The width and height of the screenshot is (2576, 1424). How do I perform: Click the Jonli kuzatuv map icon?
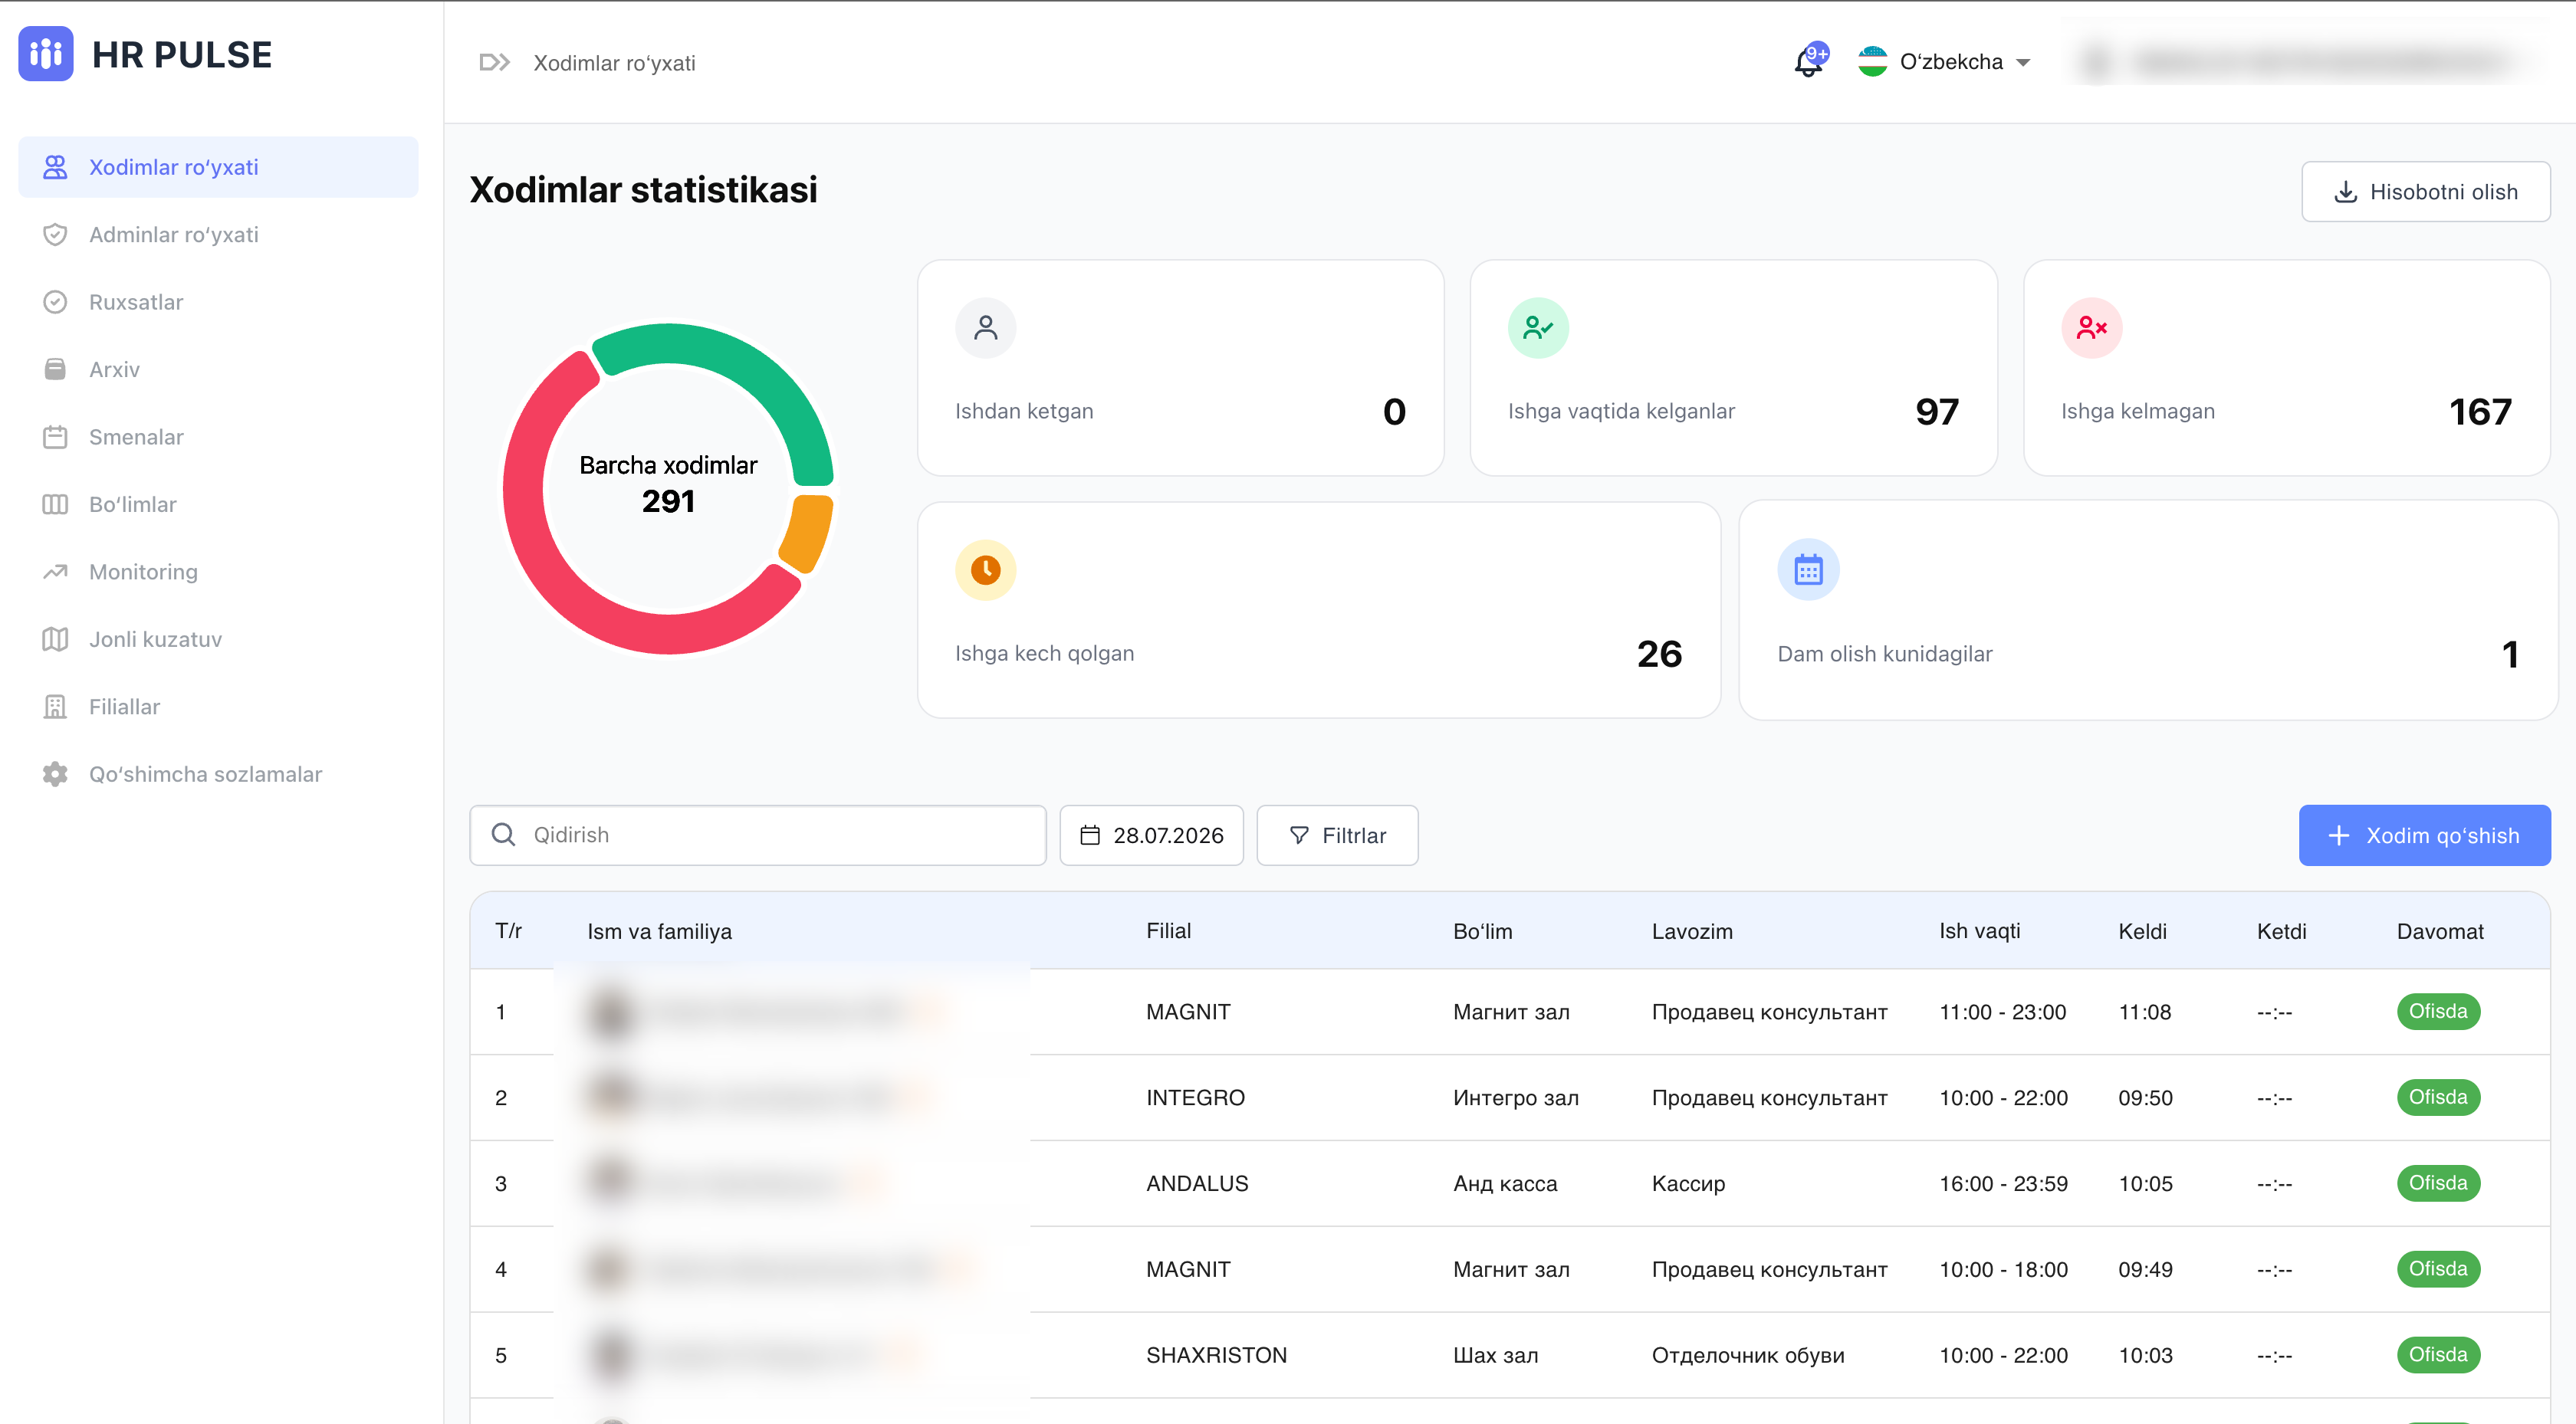coord(55,639)
